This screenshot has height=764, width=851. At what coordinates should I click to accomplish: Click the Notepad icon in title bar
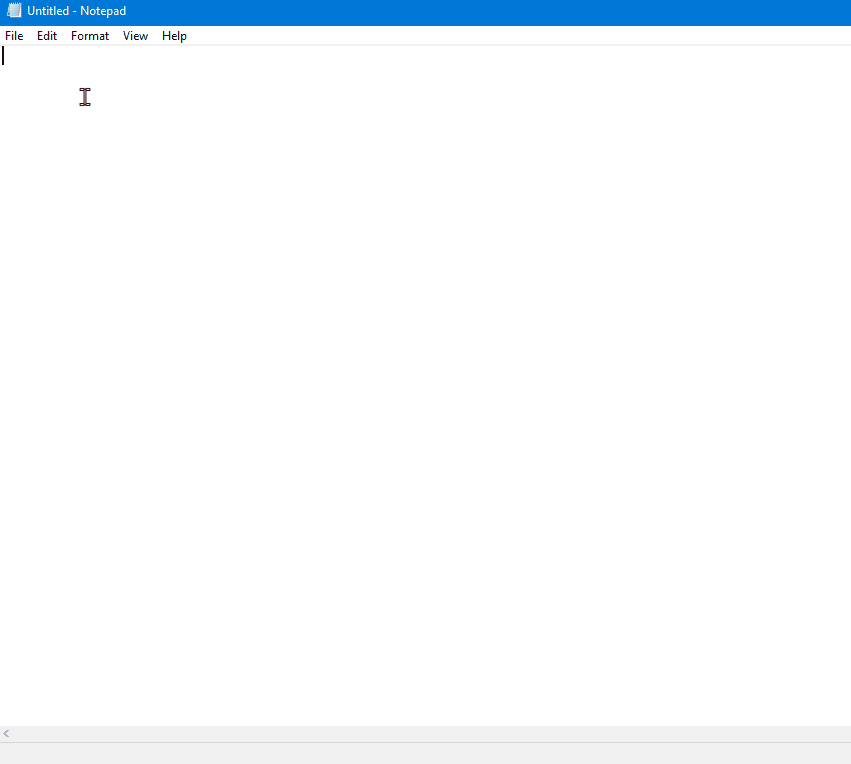click(x=14, y=11)
